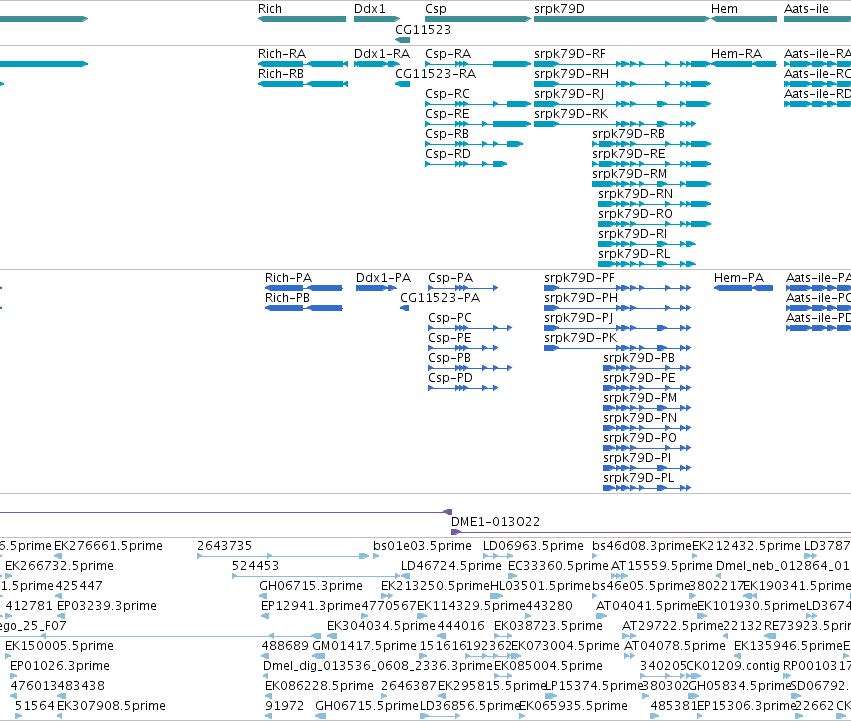This screenshot has height=721, width=851.
Task: Click the CG11523-RA transcript
Action: pyautogui.click(x=435, y=74)
